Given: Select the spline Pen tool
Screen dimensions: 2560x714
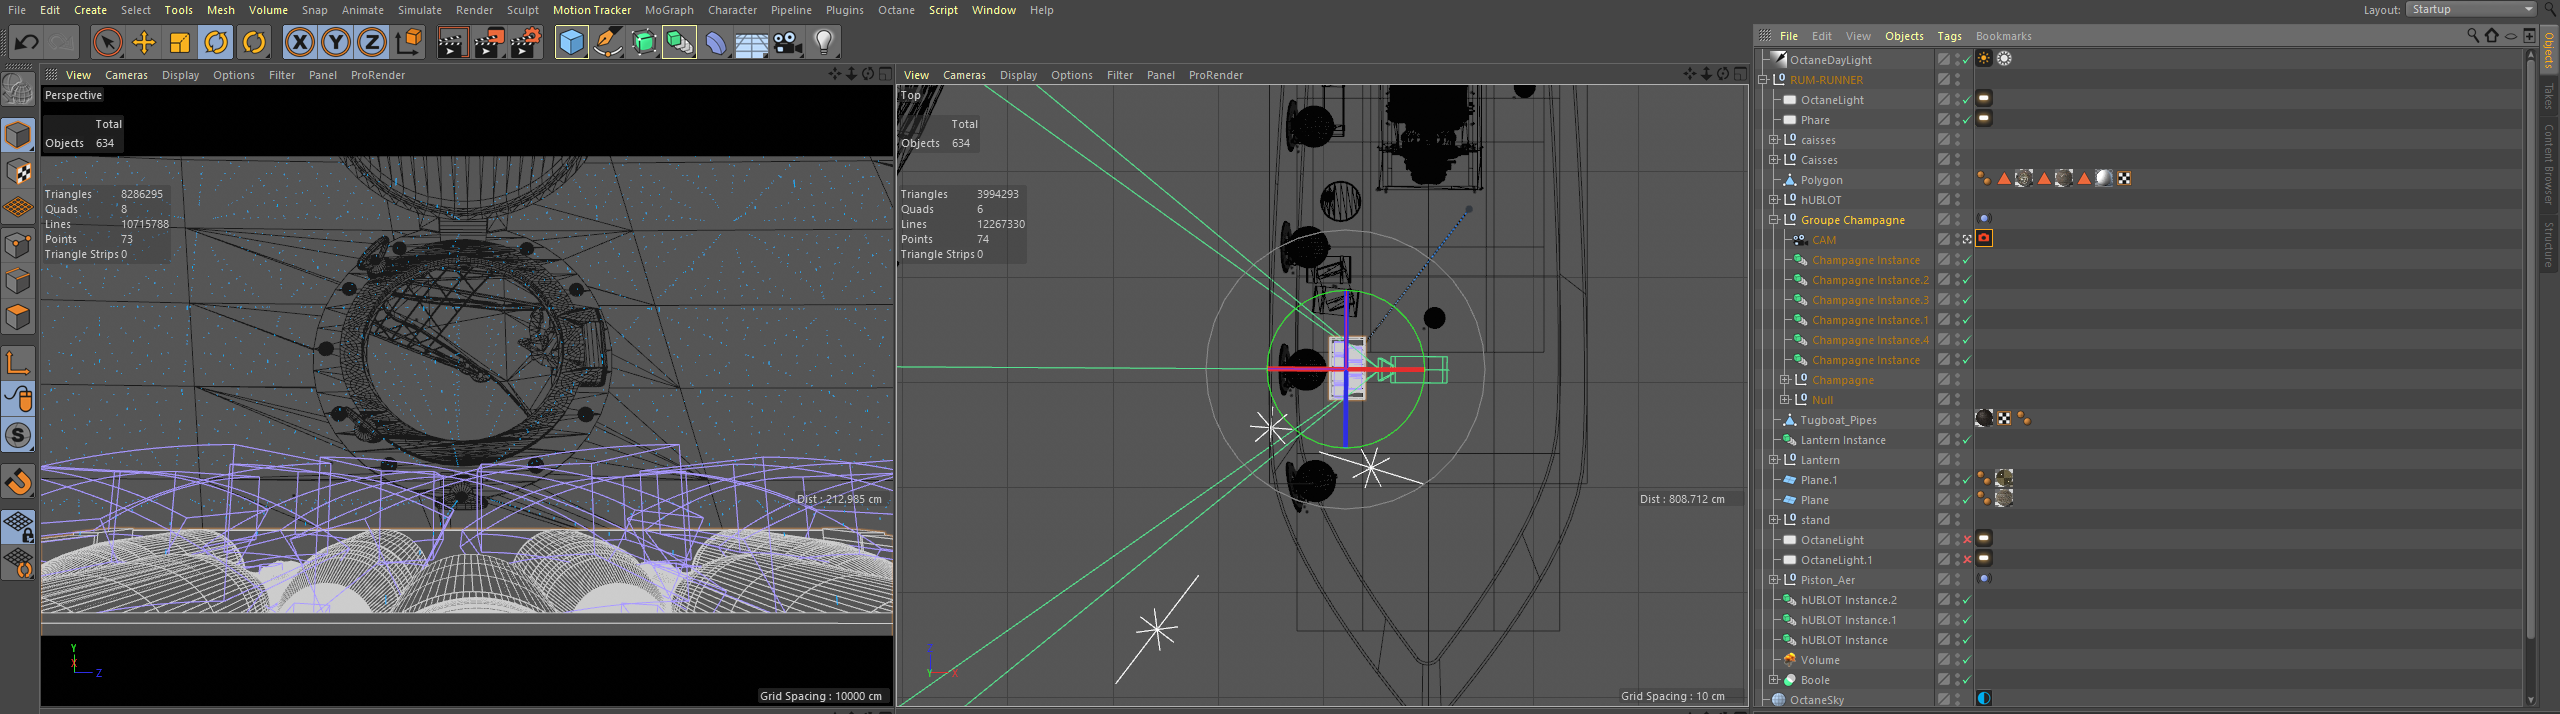Looking at the screenshot, I should [x=608, y=42].
